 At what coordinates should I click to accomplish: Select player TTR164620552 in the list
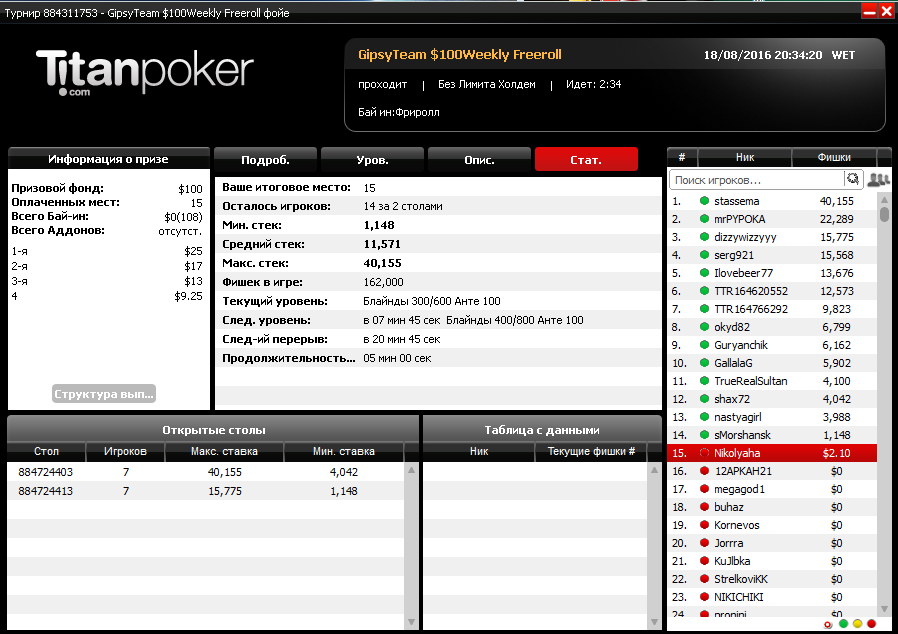pos(772,291)
